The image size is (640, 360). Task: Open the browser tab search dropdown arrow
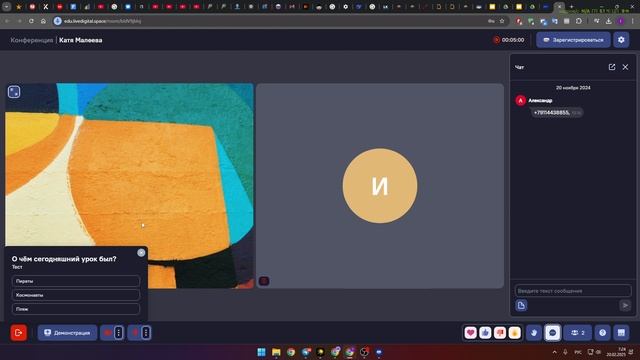click(x=6, y=7)
